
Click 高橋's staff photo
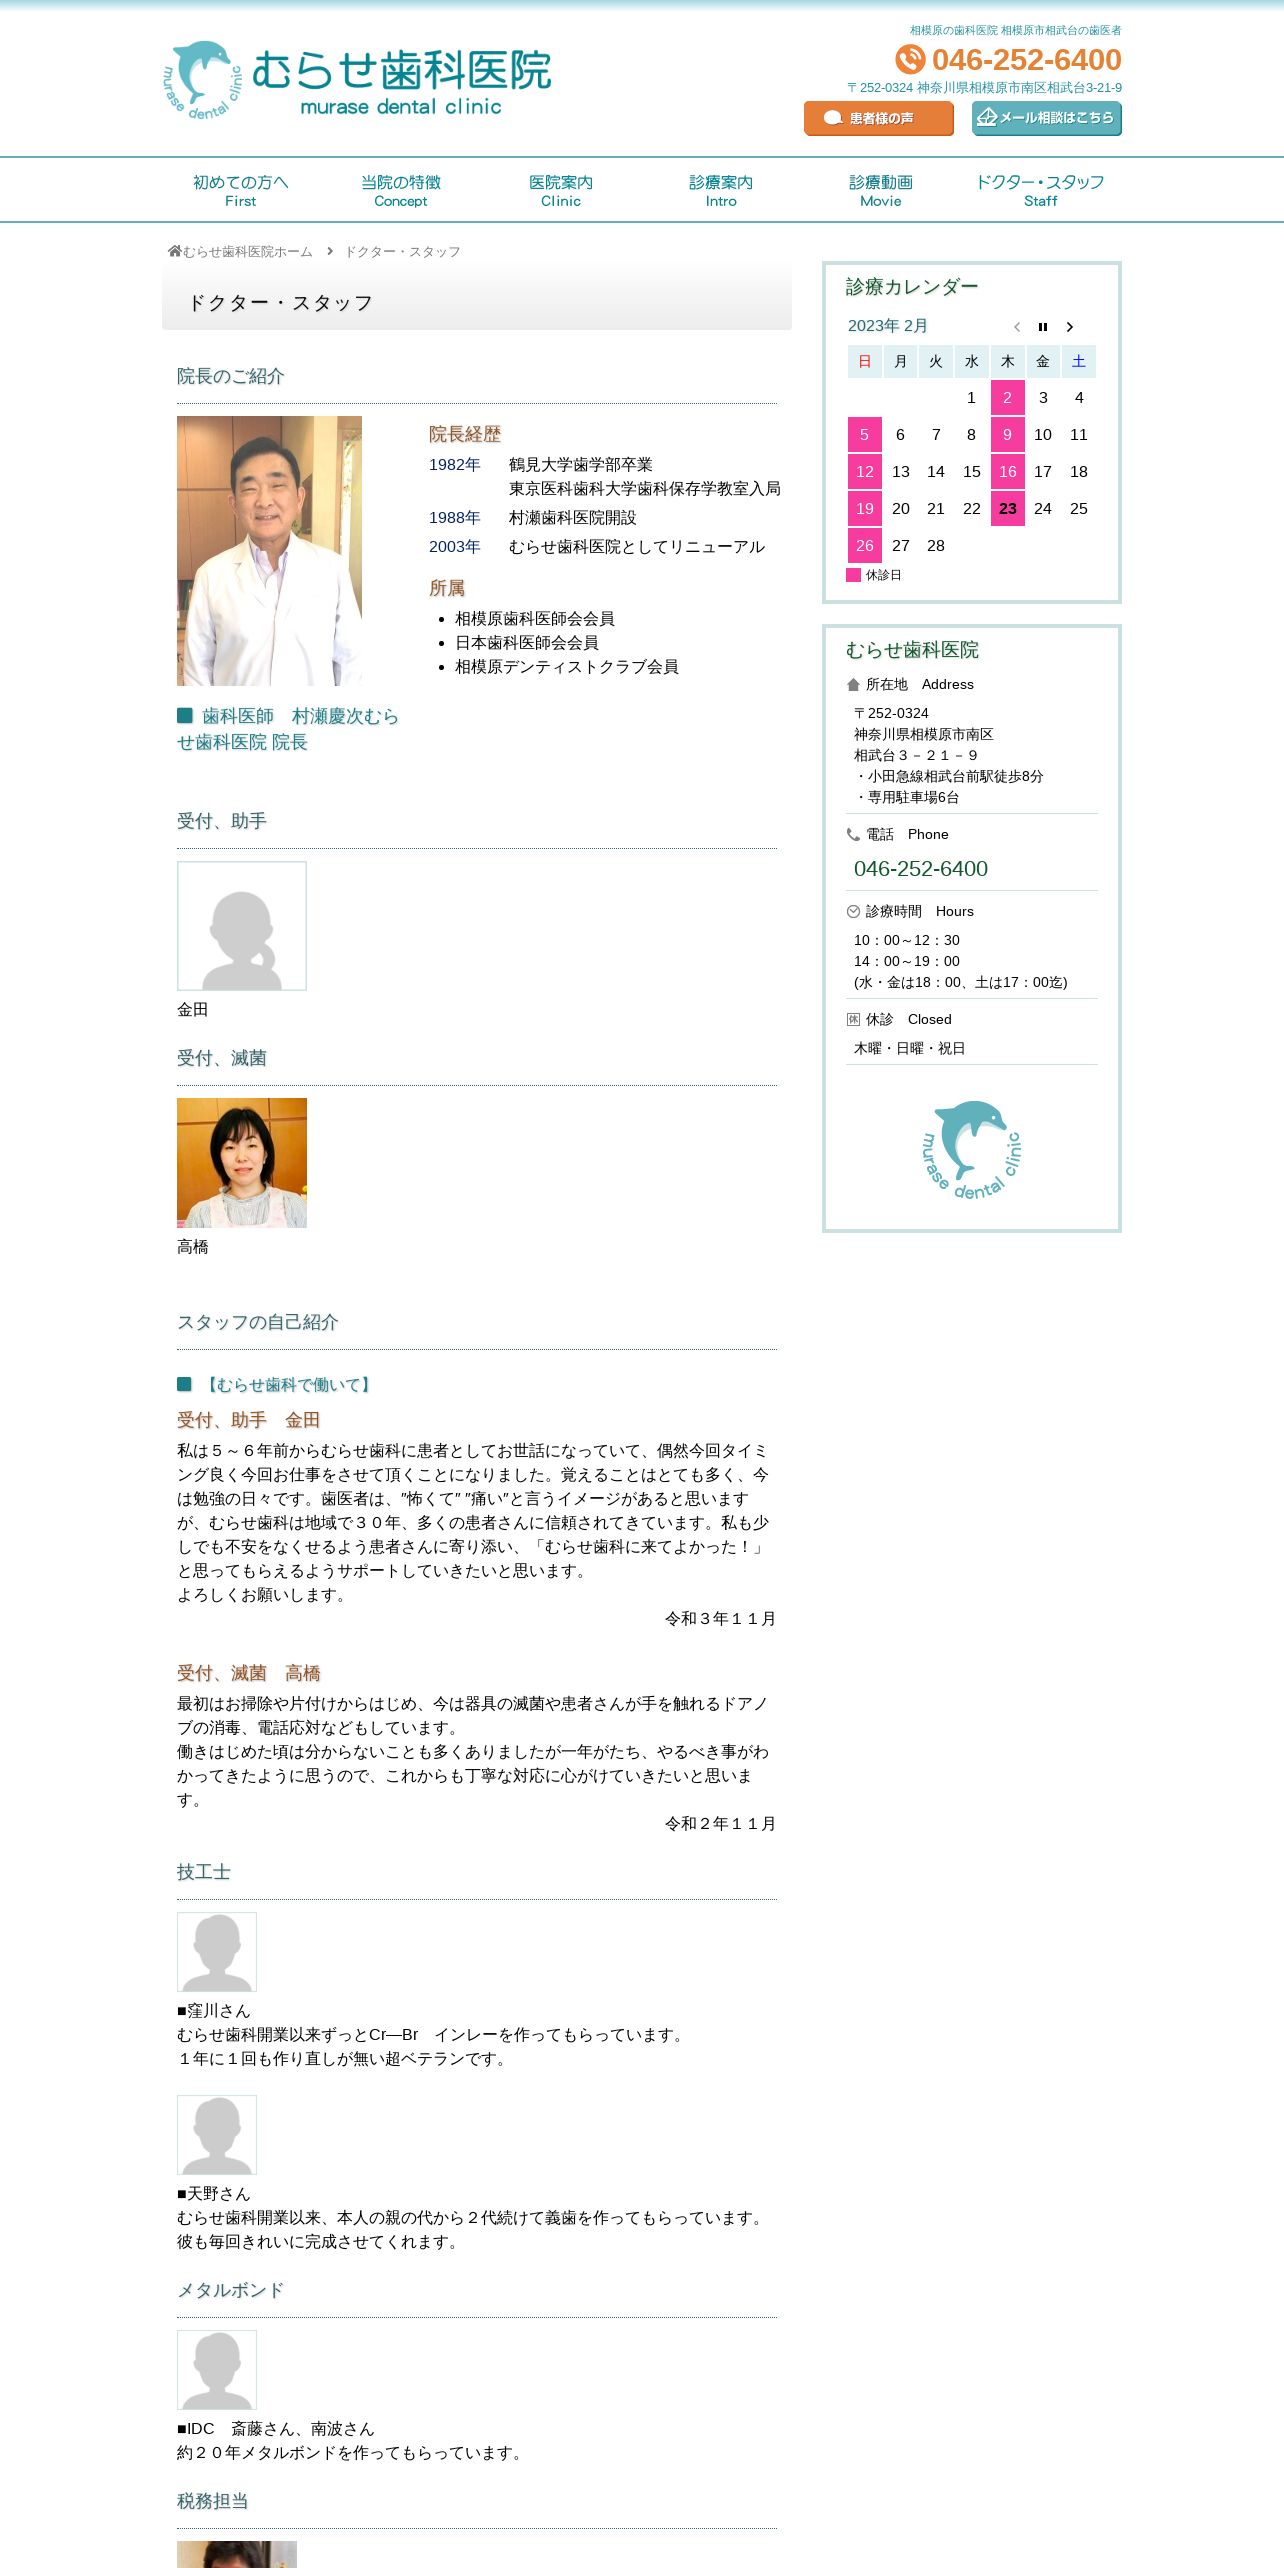[242, 1163]
